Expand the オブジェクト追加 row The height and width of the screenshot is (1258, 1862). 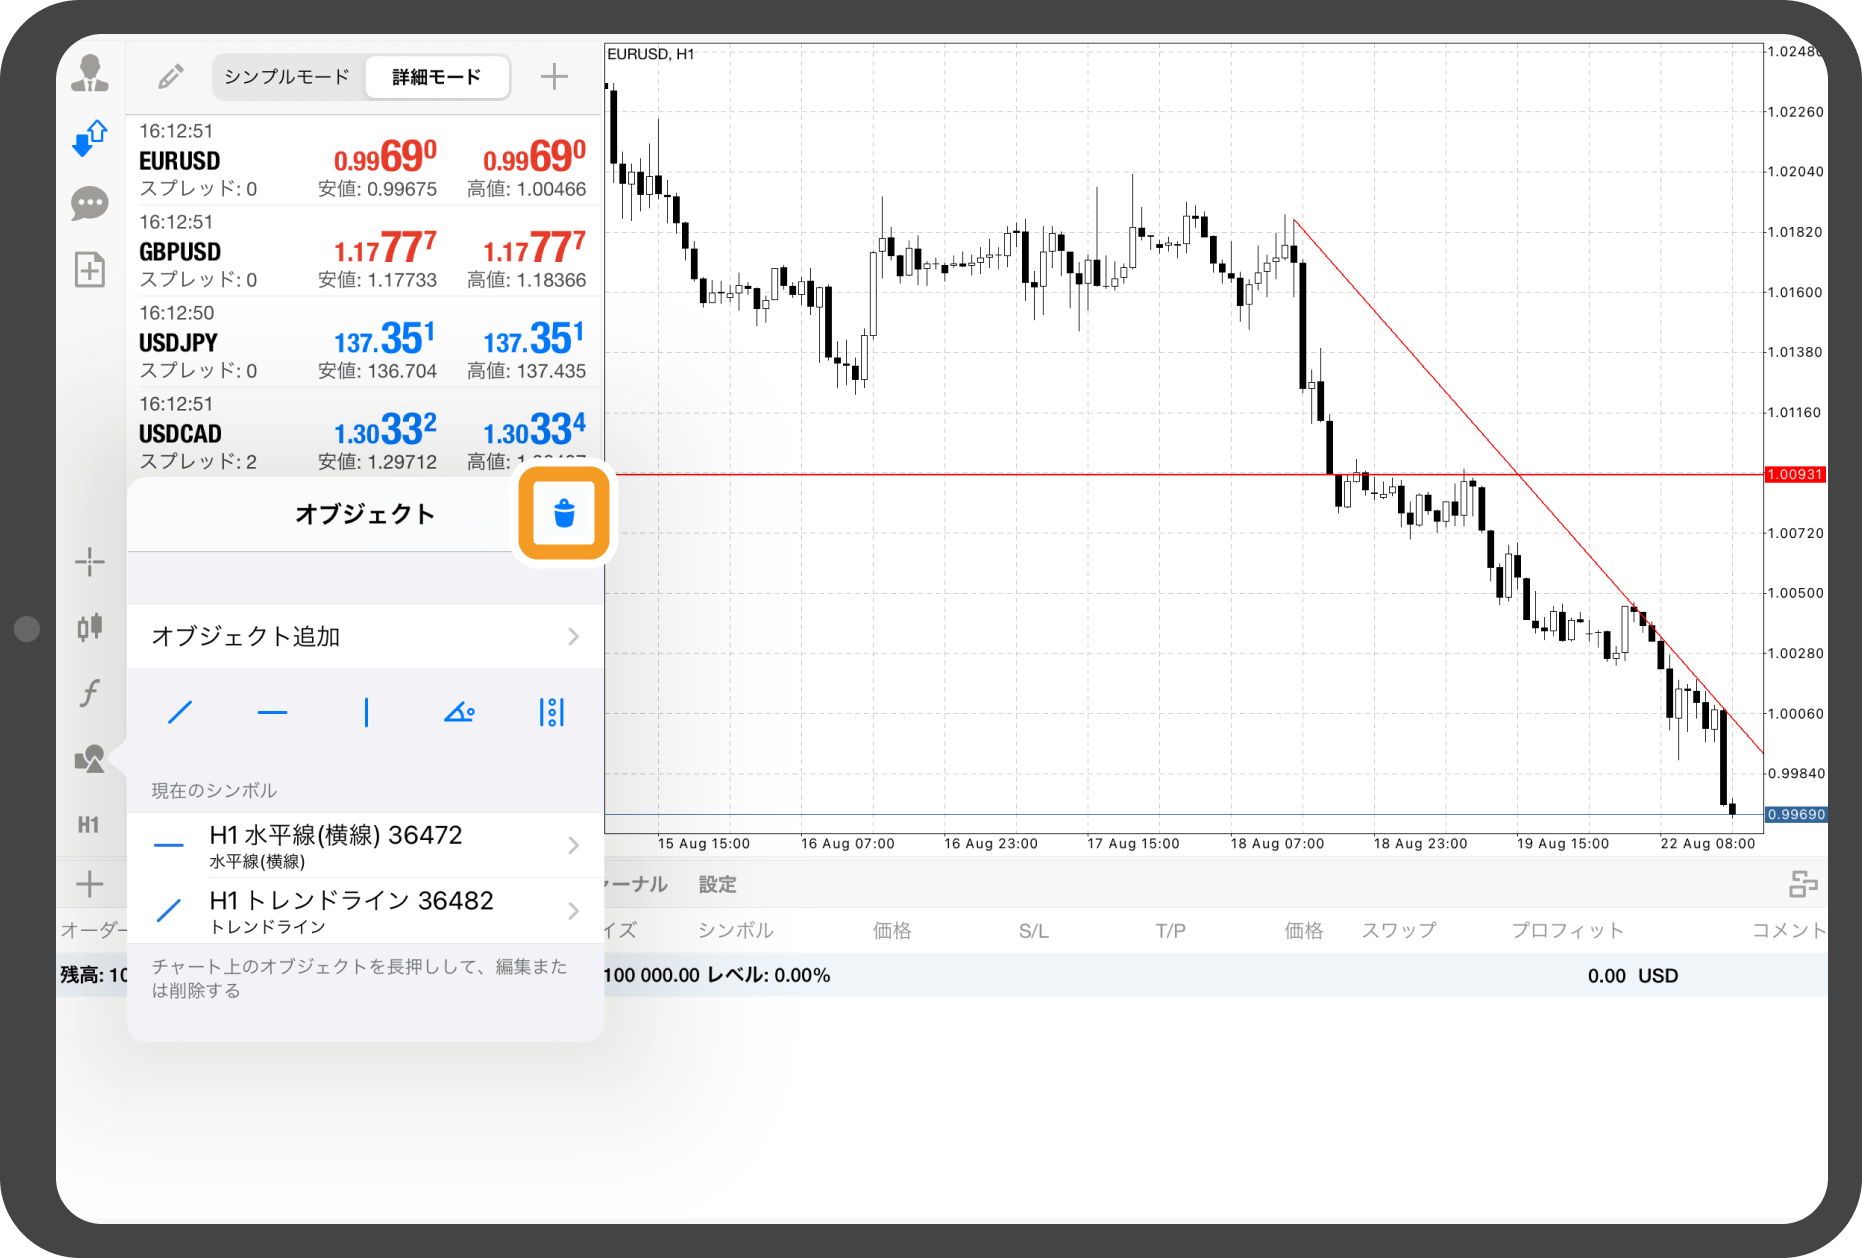pos(366,637)
